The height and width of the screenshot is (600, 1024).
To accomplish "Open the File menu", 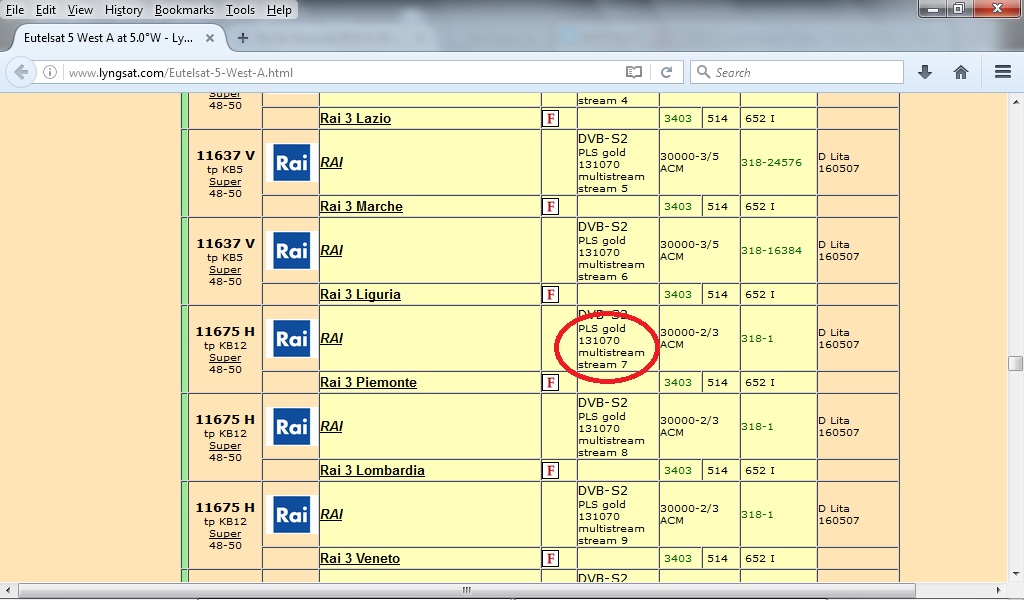I will (15, 10).
